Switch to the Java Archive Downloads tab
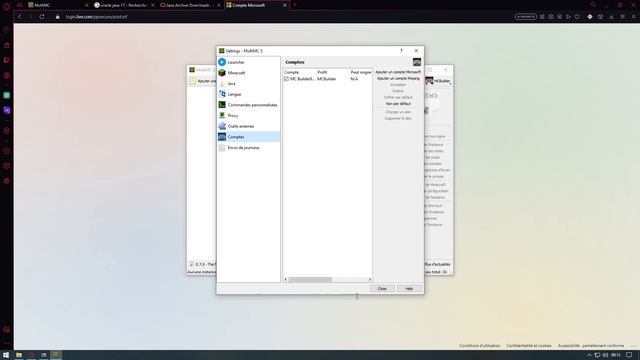 (190, 5)
